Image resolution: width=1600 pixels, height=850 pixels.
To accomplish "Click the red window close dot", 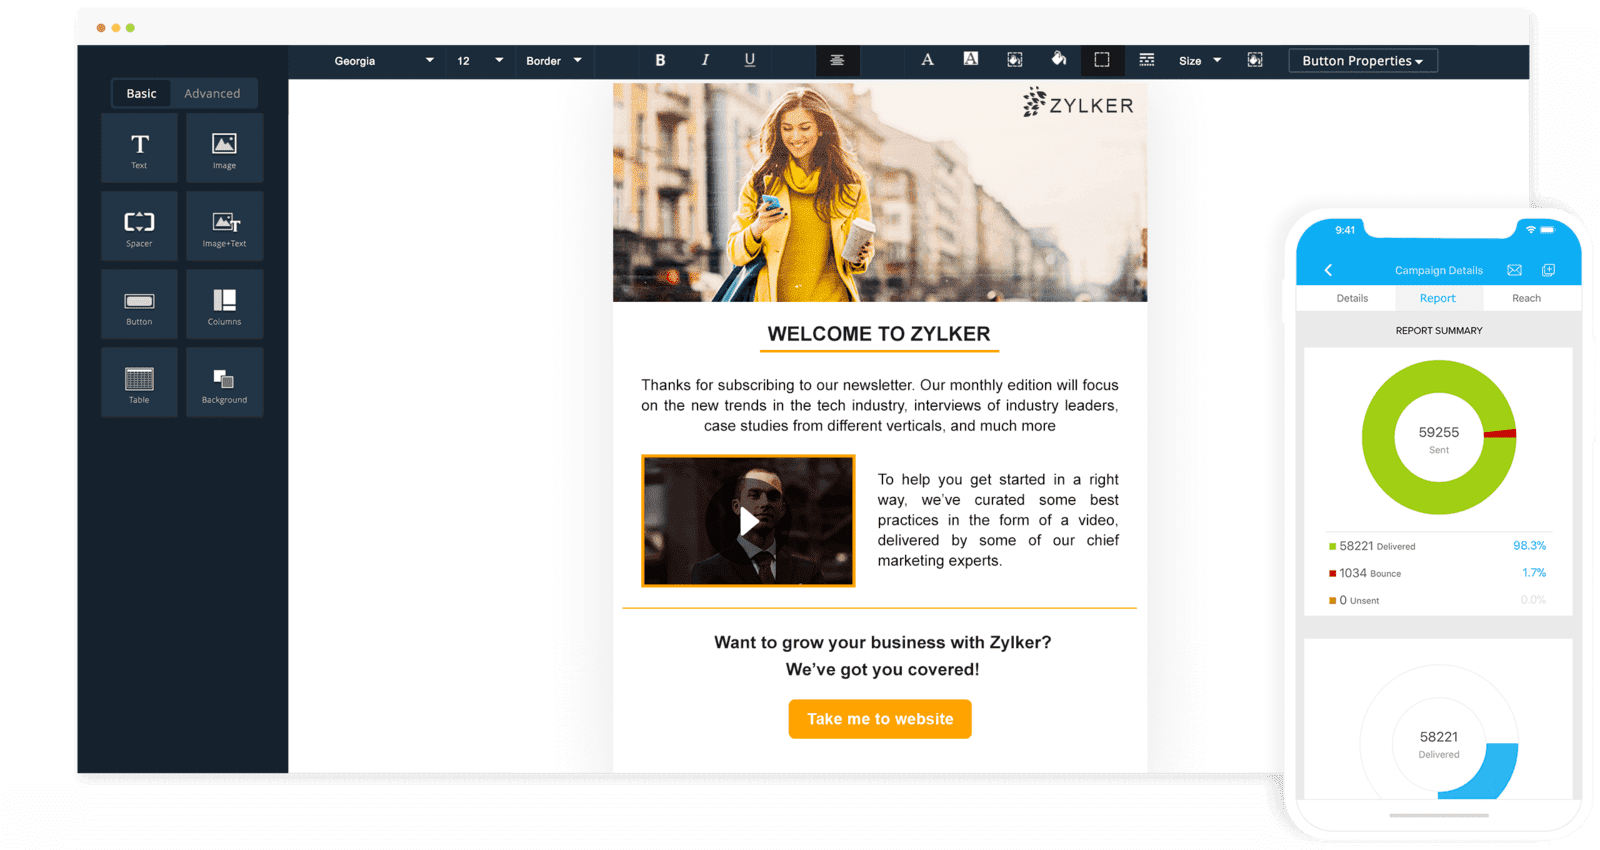I will [101, 28].
